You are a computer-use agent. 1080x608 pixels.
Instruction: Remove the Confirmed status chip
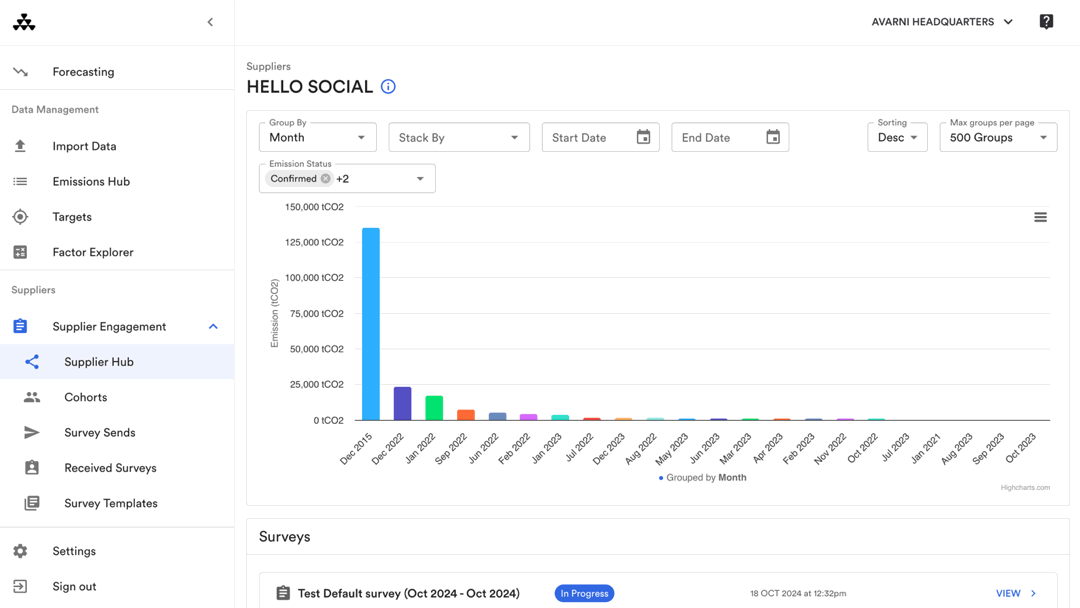(x=326, y=178)
